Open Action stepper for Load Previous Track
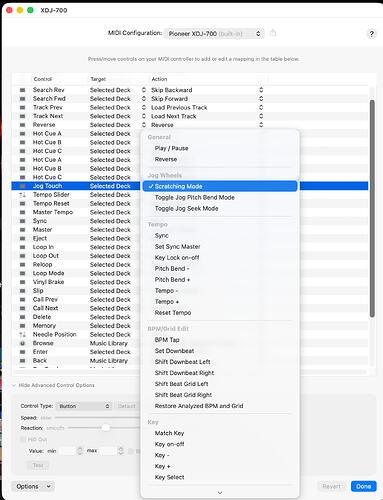The image size is (383, 500). tap(261, 107)
